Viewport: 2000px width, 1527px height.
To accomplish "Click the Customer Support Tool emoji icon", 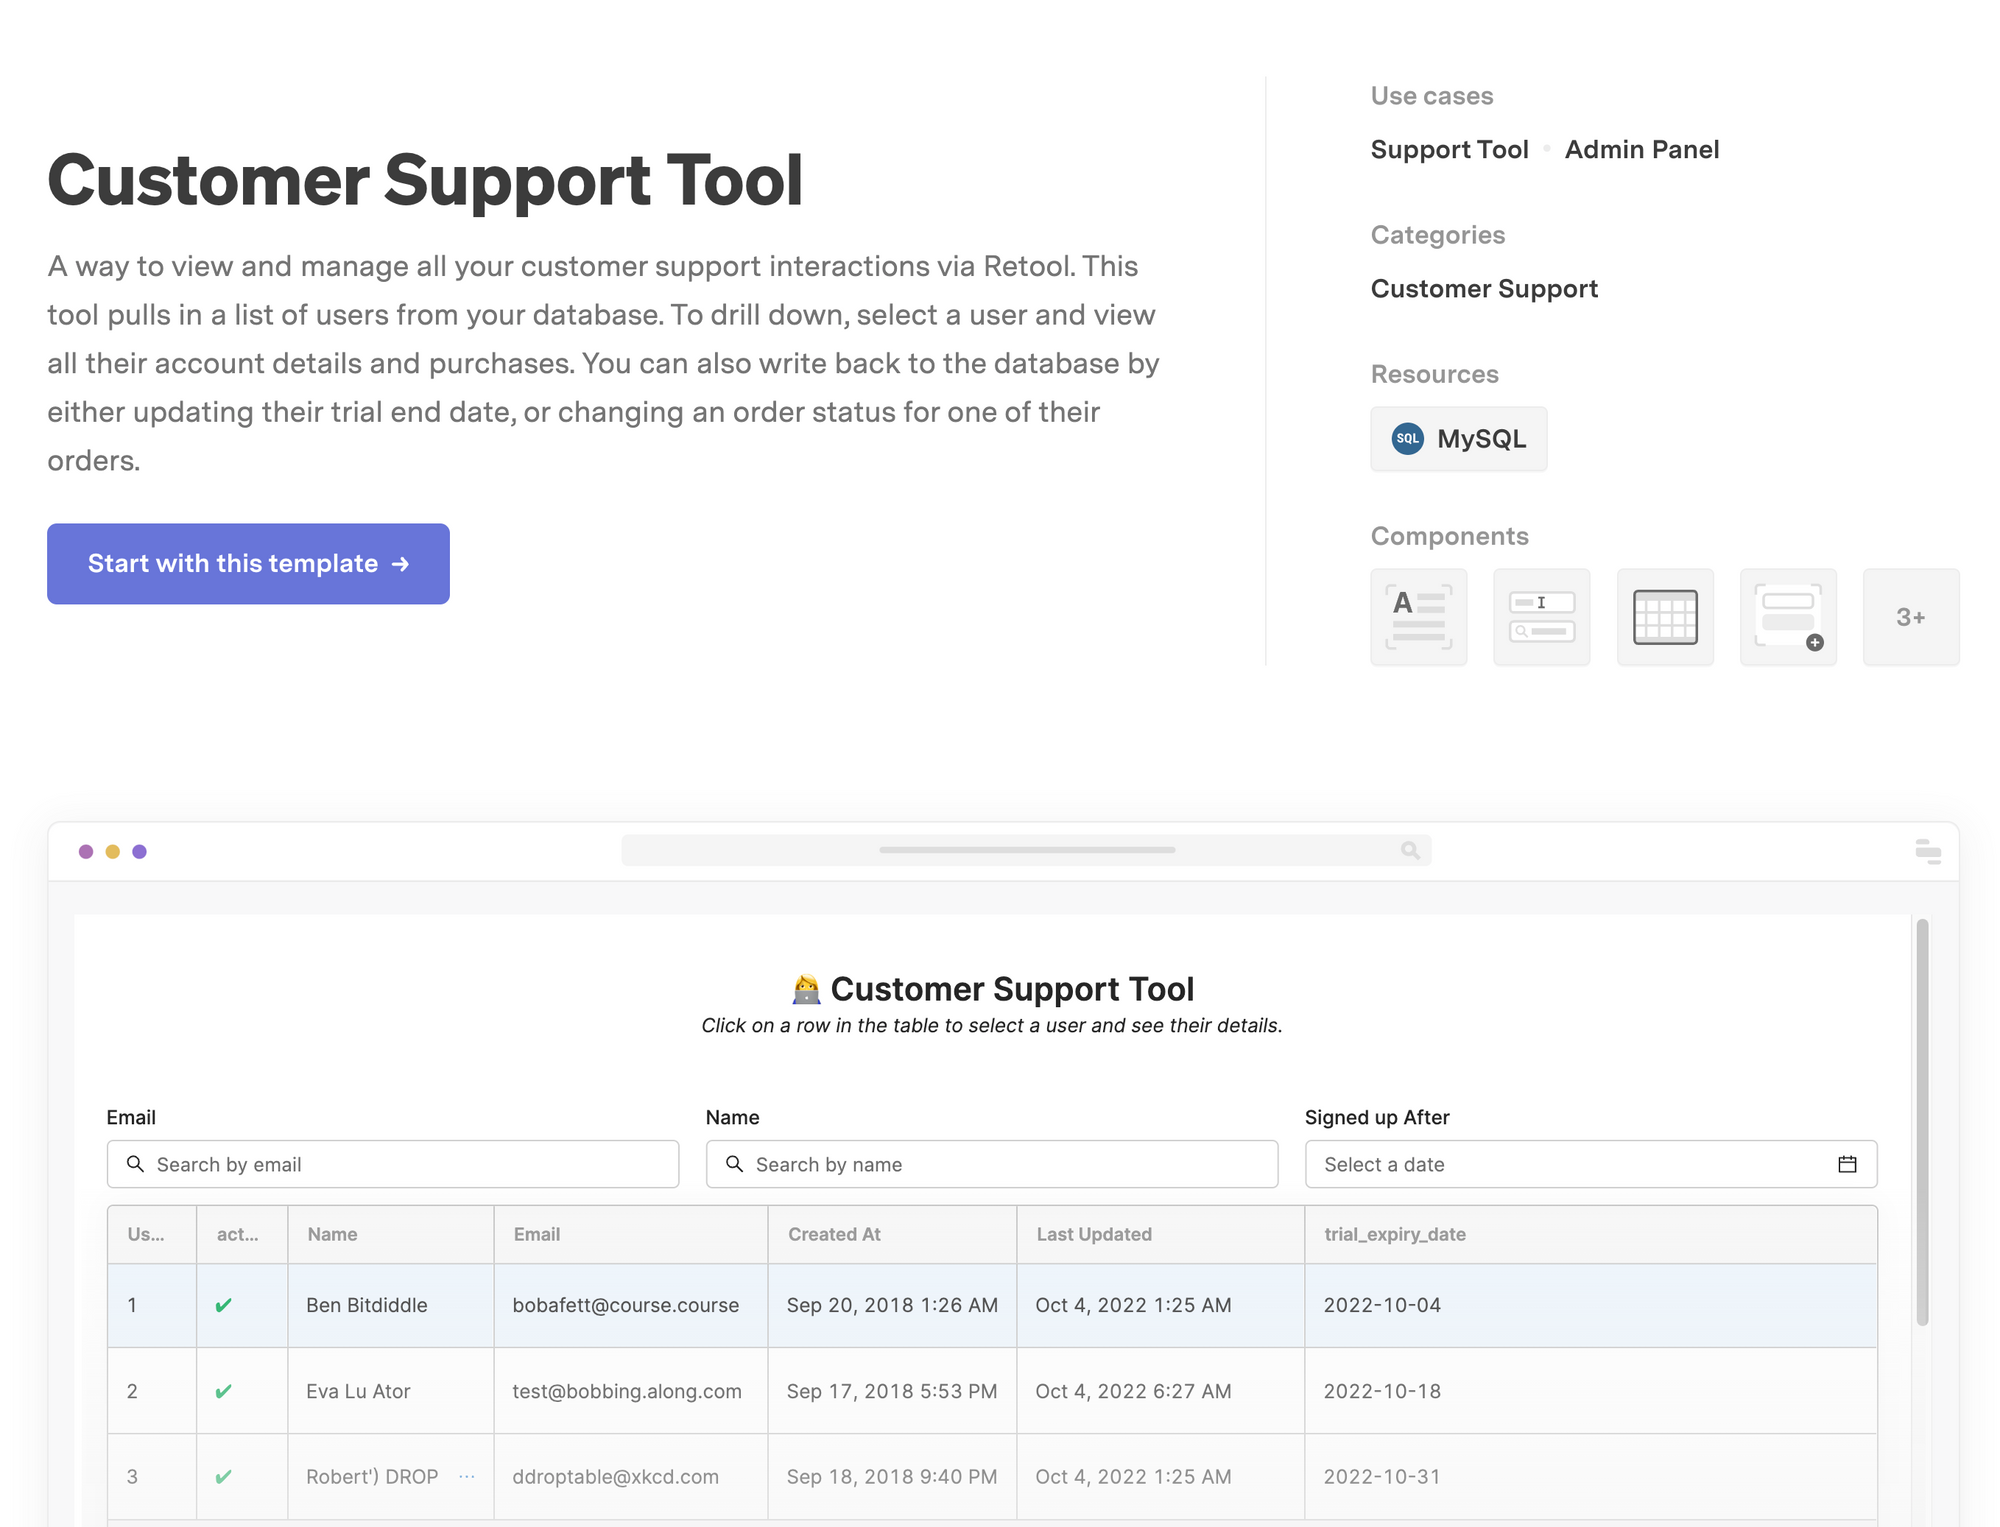I will click(x=806, y=989).
